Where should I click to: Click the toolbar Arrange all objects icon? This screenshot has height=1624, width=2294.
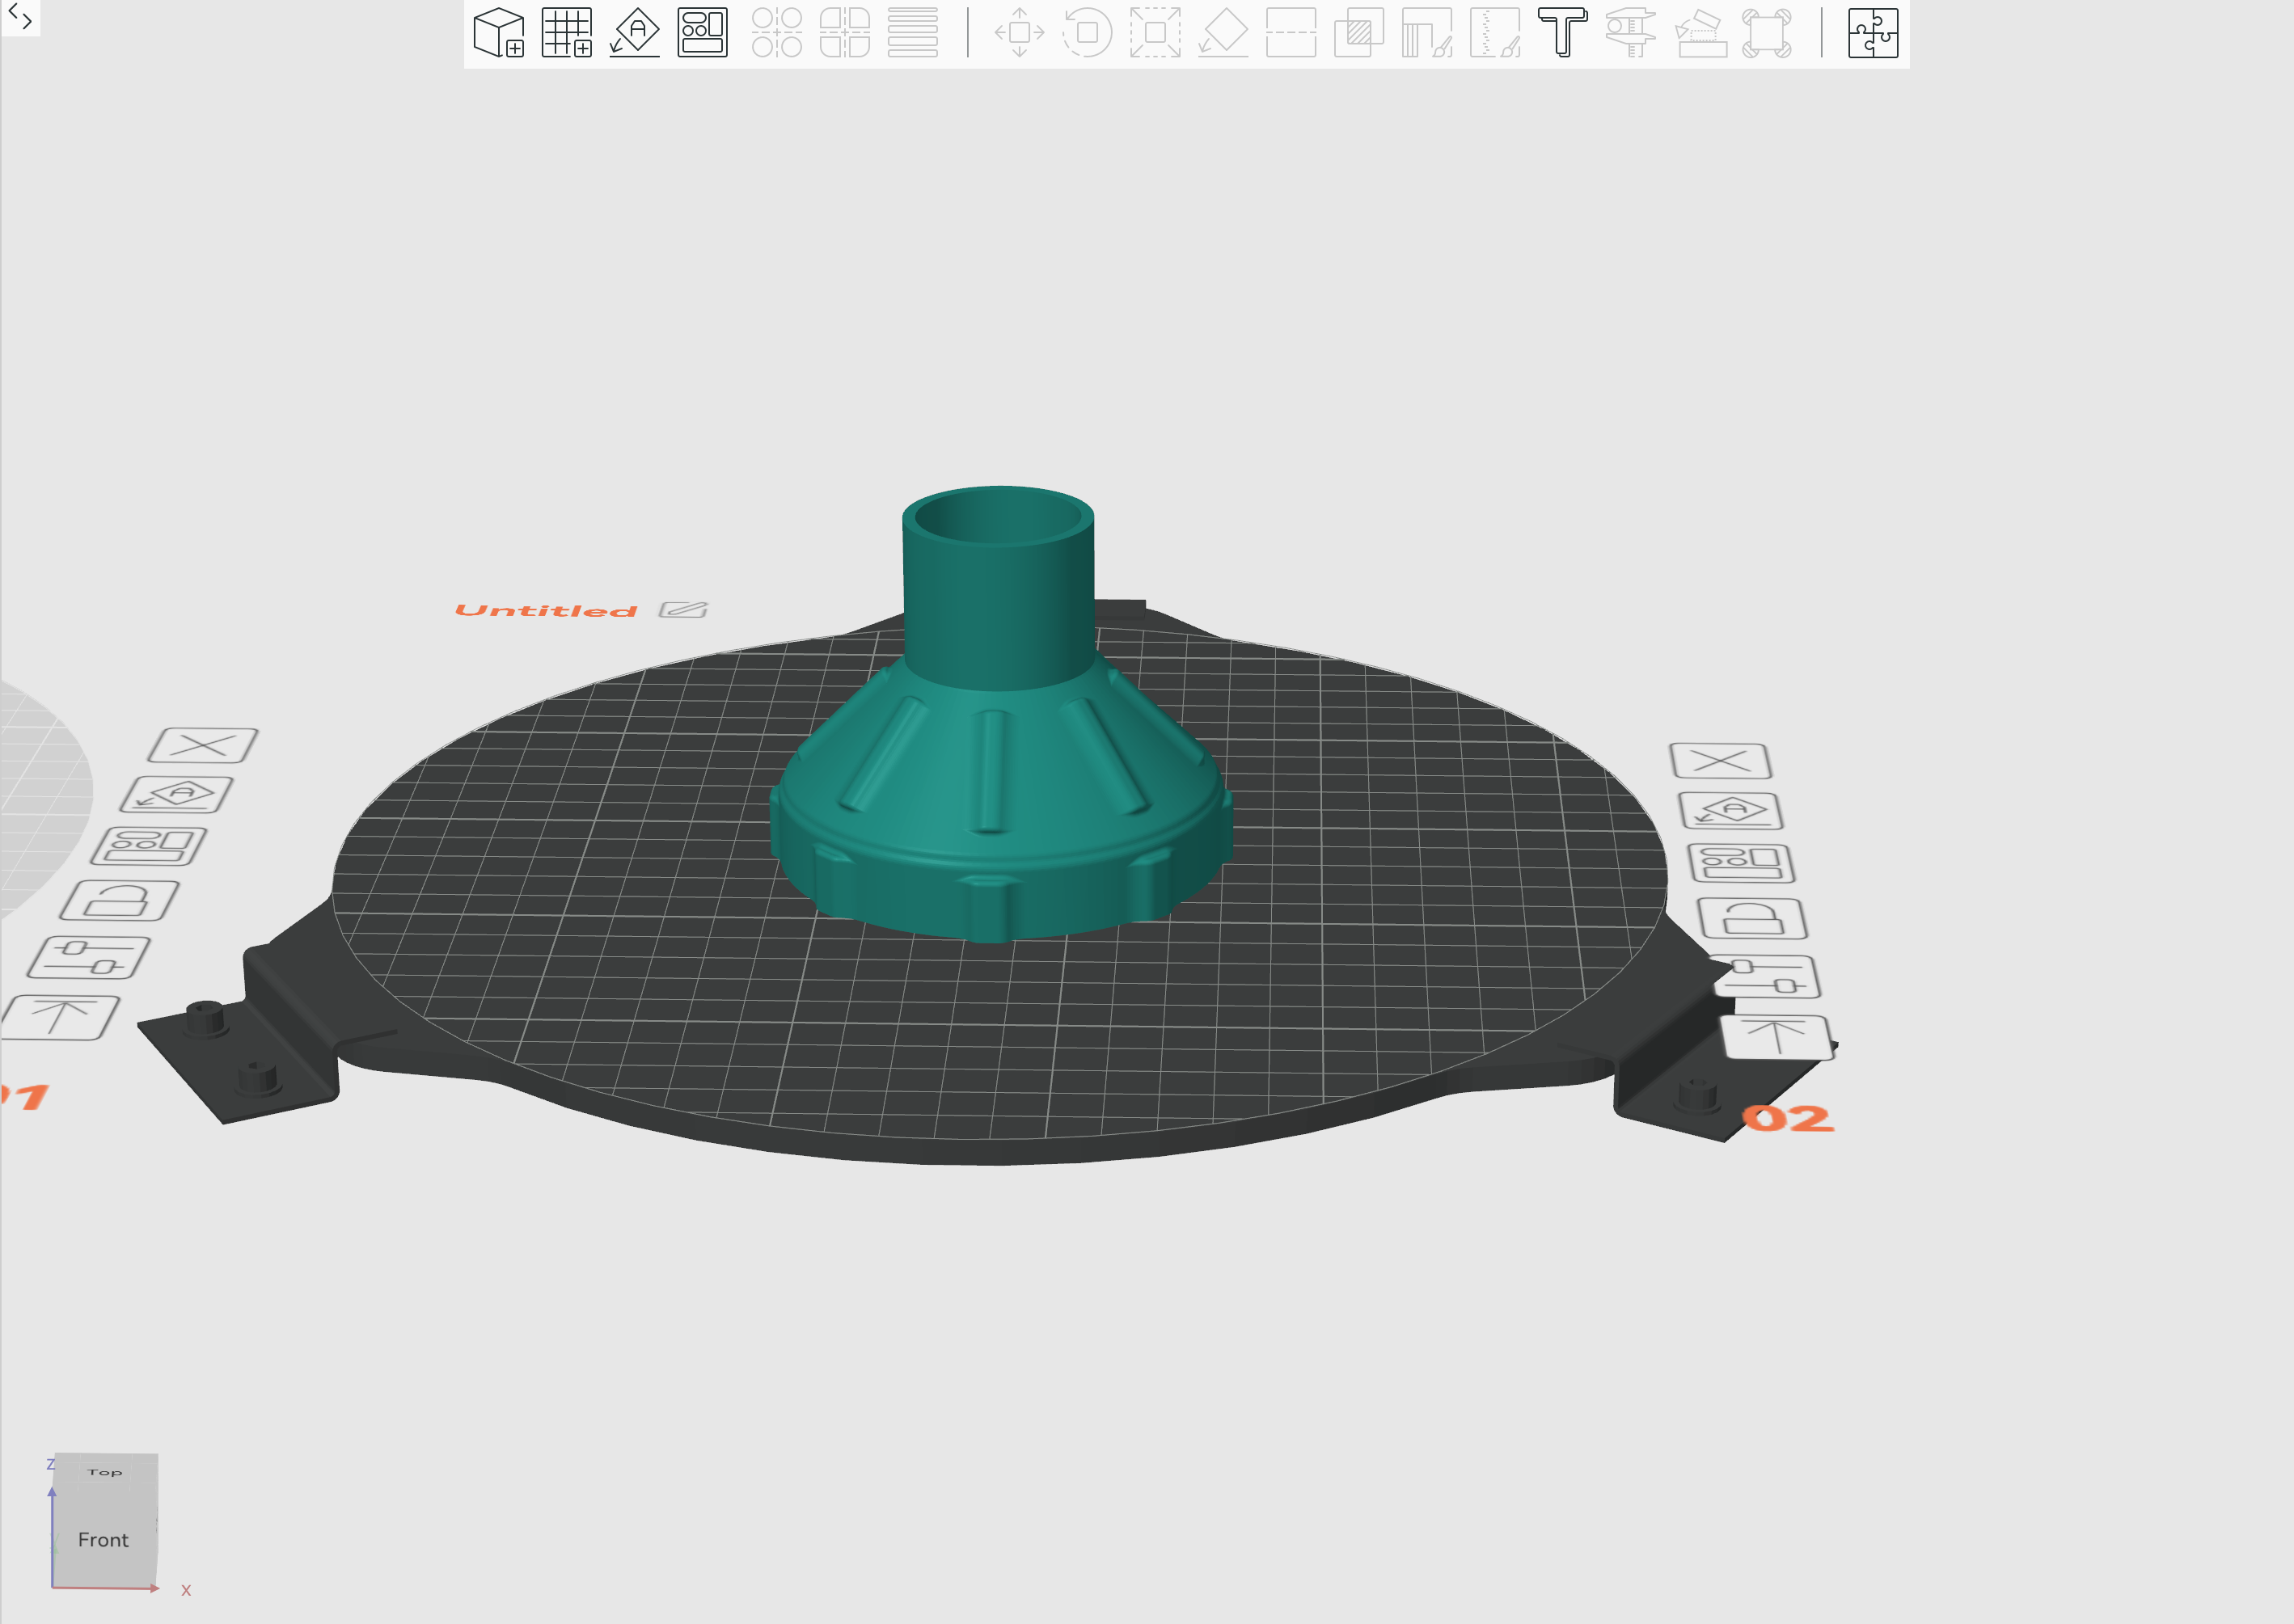coord(703,33)
